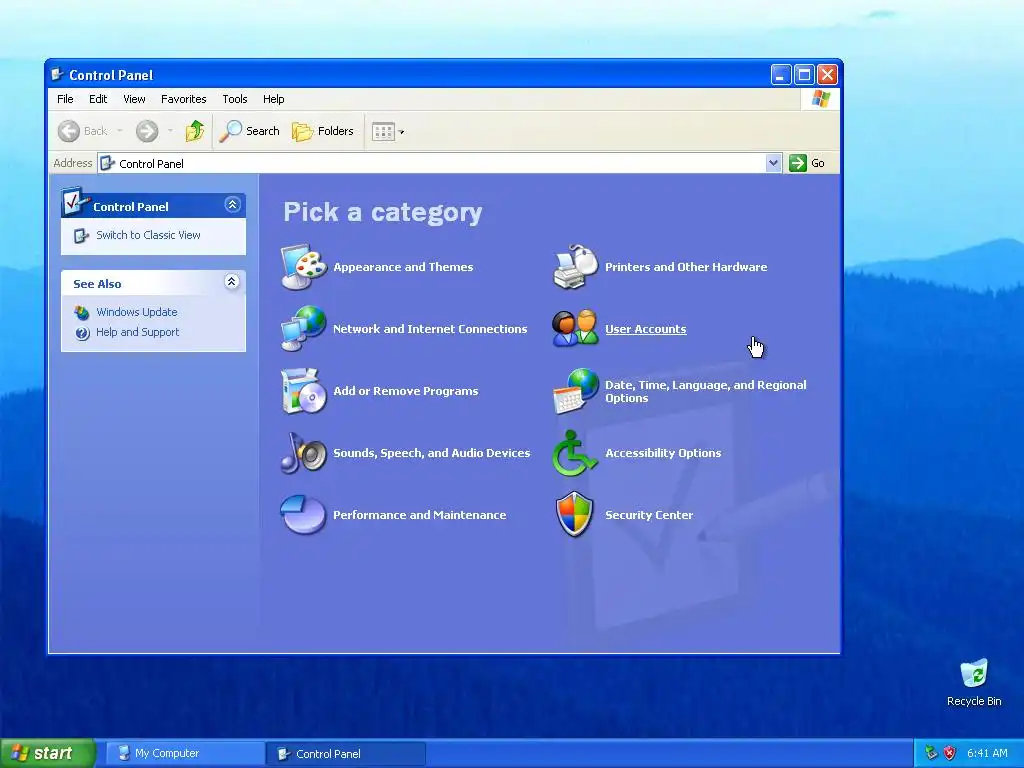
Task: Open the Help menu
Action: point(274,99)
